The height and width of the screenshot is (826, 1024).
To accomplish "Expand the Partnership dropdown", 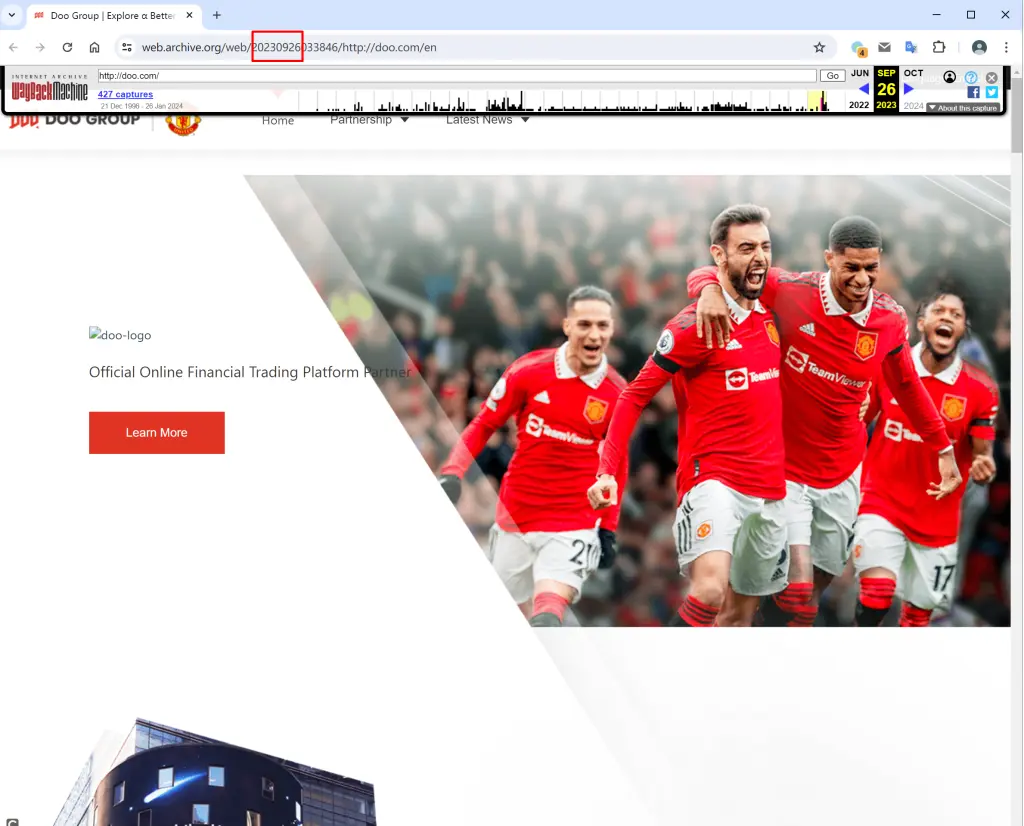I will pos(369,119).
